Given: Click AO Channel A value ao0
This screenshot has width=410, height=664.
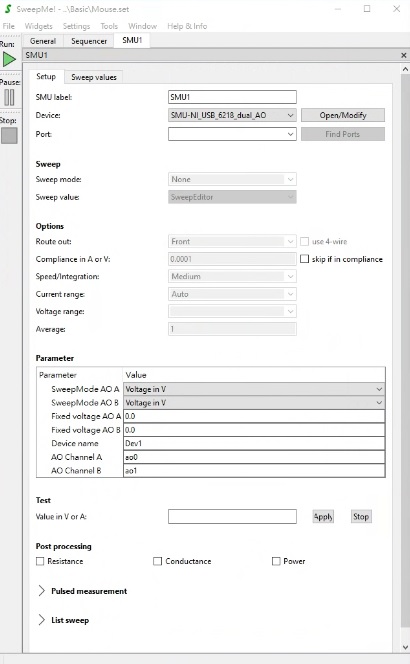Looking at the screenshot, I should 254,457.
